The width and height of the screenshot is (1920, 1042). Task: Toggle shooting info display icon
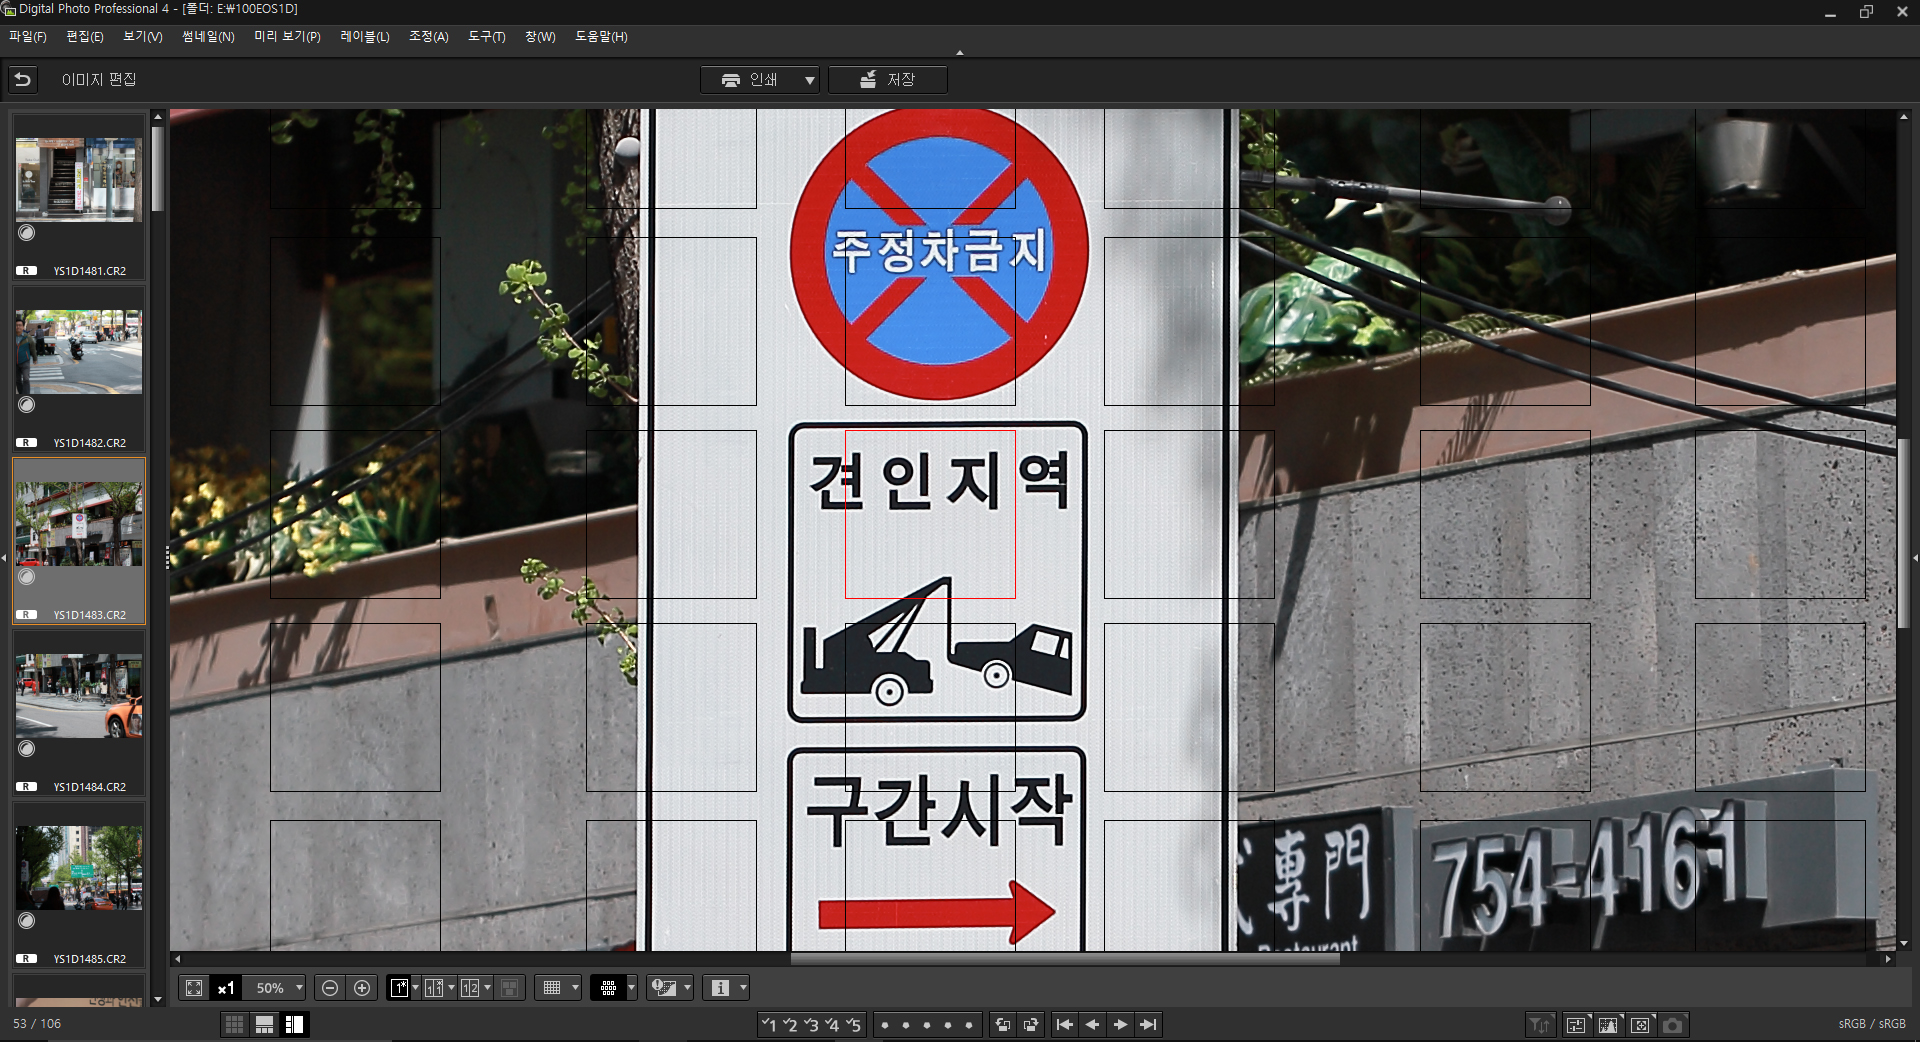720,988
